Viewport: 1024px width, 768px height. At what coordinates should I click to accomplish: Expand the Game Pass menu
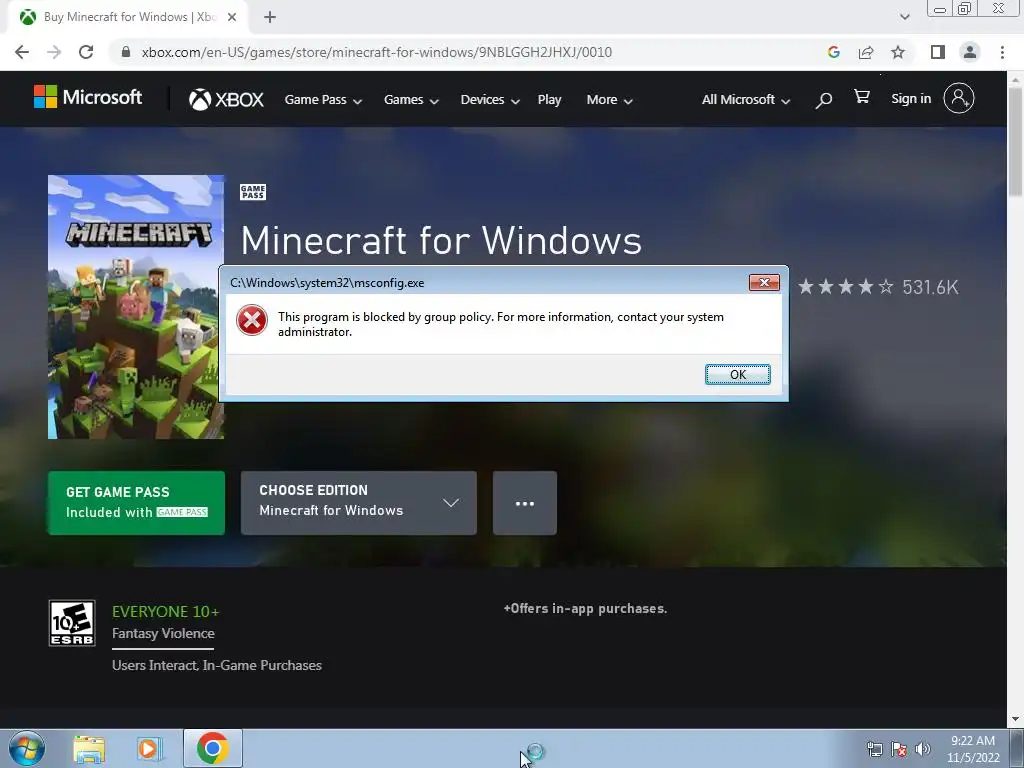click(323, 100)
